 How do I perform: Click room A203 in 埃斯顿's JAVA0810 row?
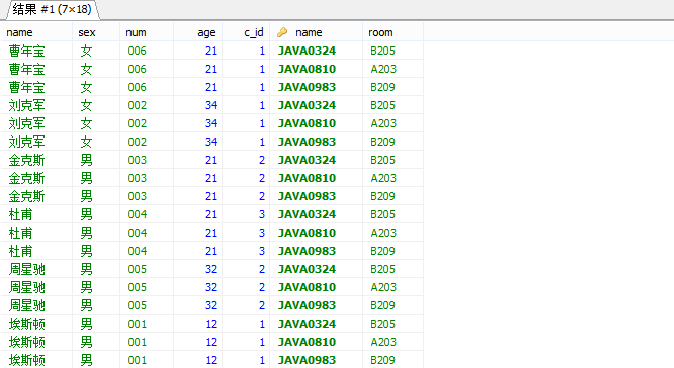pos(383,342)
